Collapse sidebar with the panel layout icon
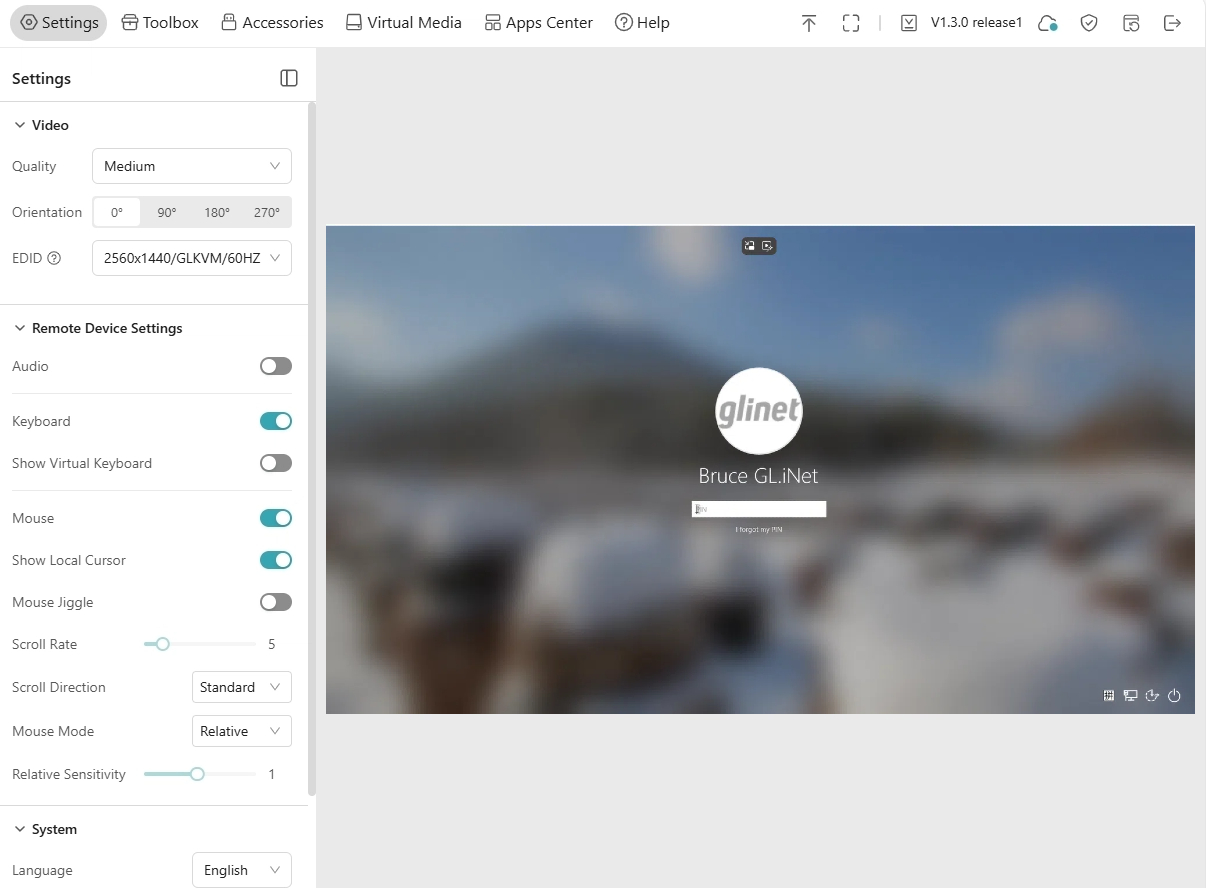 [x=289, y=78]
